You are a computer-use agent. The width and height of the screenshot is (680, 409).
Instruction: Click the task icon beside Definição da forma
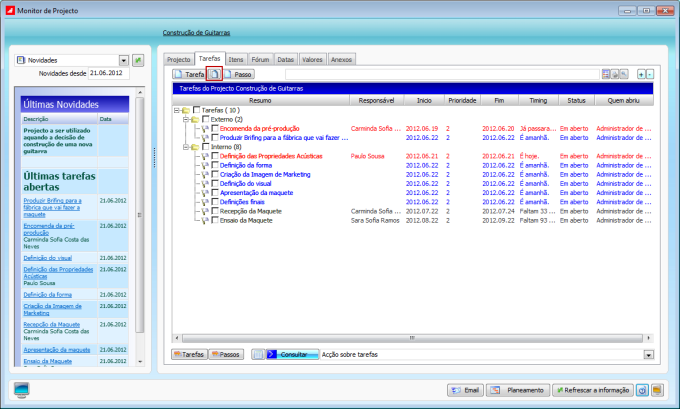coord(205,165)
